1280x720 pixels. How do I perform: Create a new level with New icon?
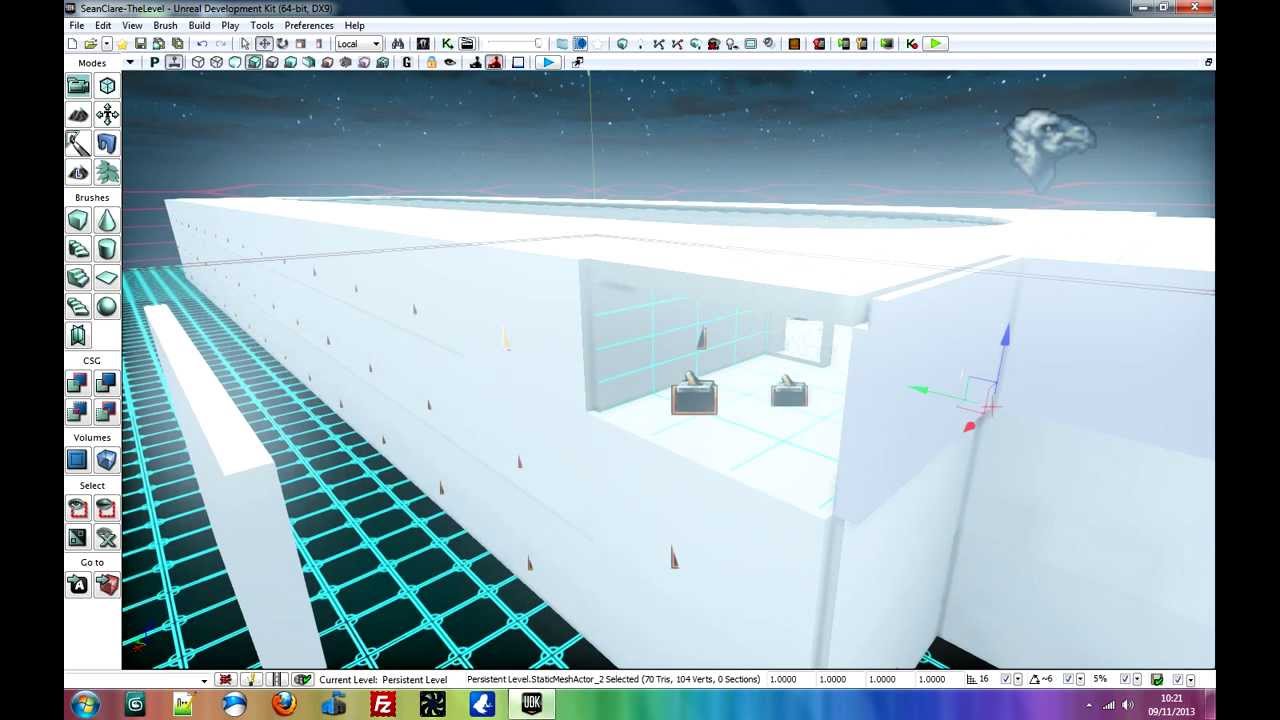coord(72,44)
